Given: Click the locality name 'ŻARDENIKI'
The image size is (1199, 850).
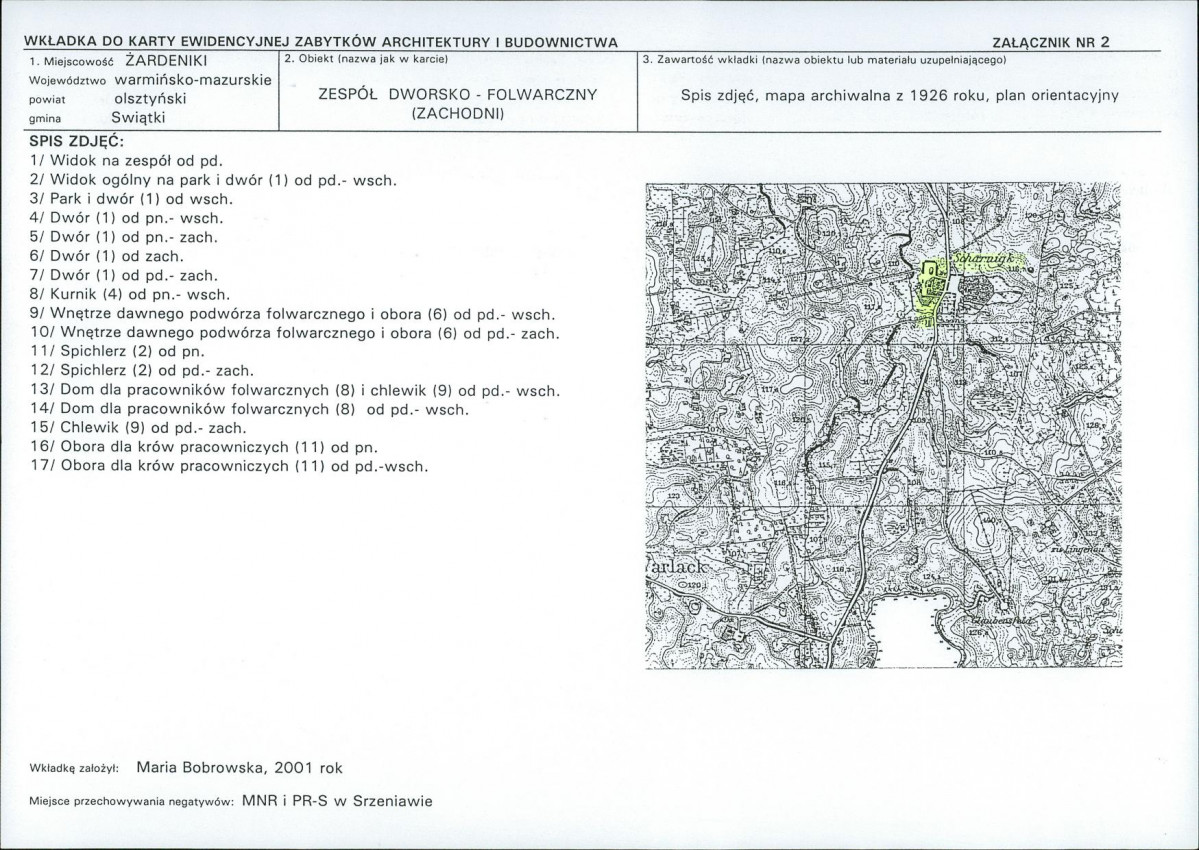Looking at the screenshot, I should (x=166, y=60).
